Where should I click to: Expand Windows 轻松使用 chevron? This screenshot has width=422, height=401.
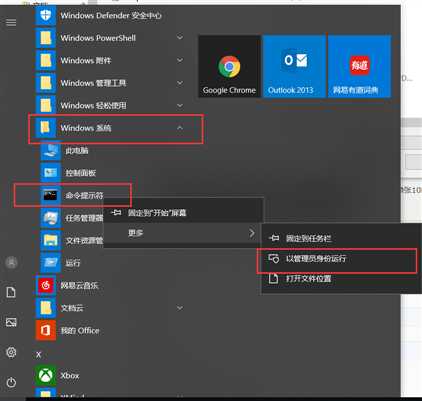[x=180, y=105]
